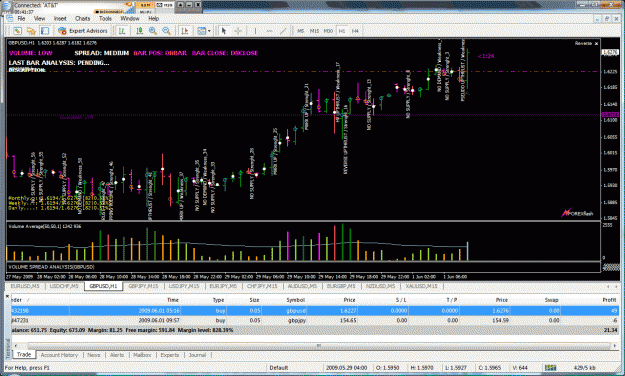
Task: Toggle chart auto-scroll/shift icon
Action: coord(185,31)
